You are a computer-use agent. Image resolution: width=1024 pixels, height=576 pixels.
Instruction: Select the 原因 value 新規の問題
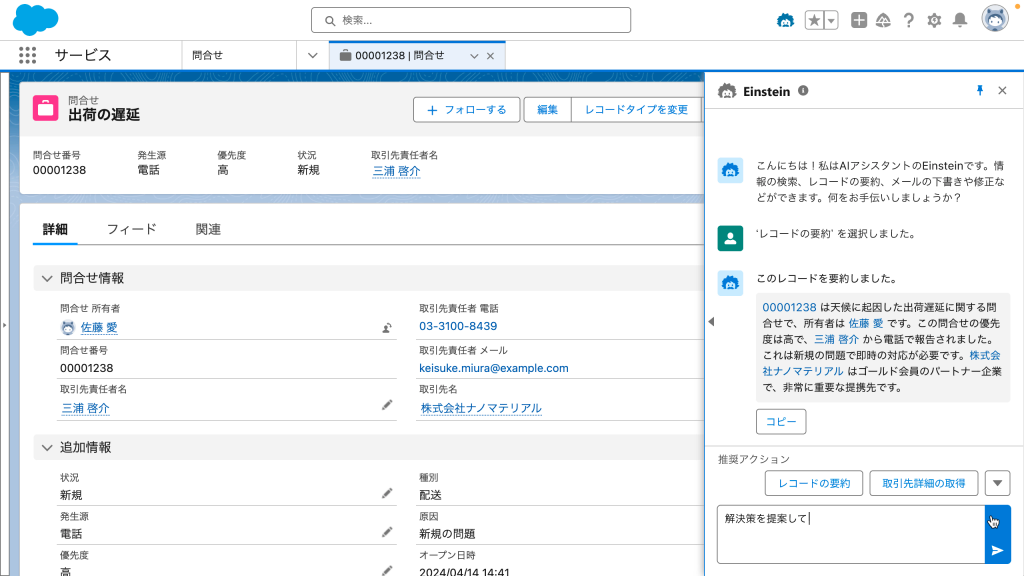click(447, 534)
